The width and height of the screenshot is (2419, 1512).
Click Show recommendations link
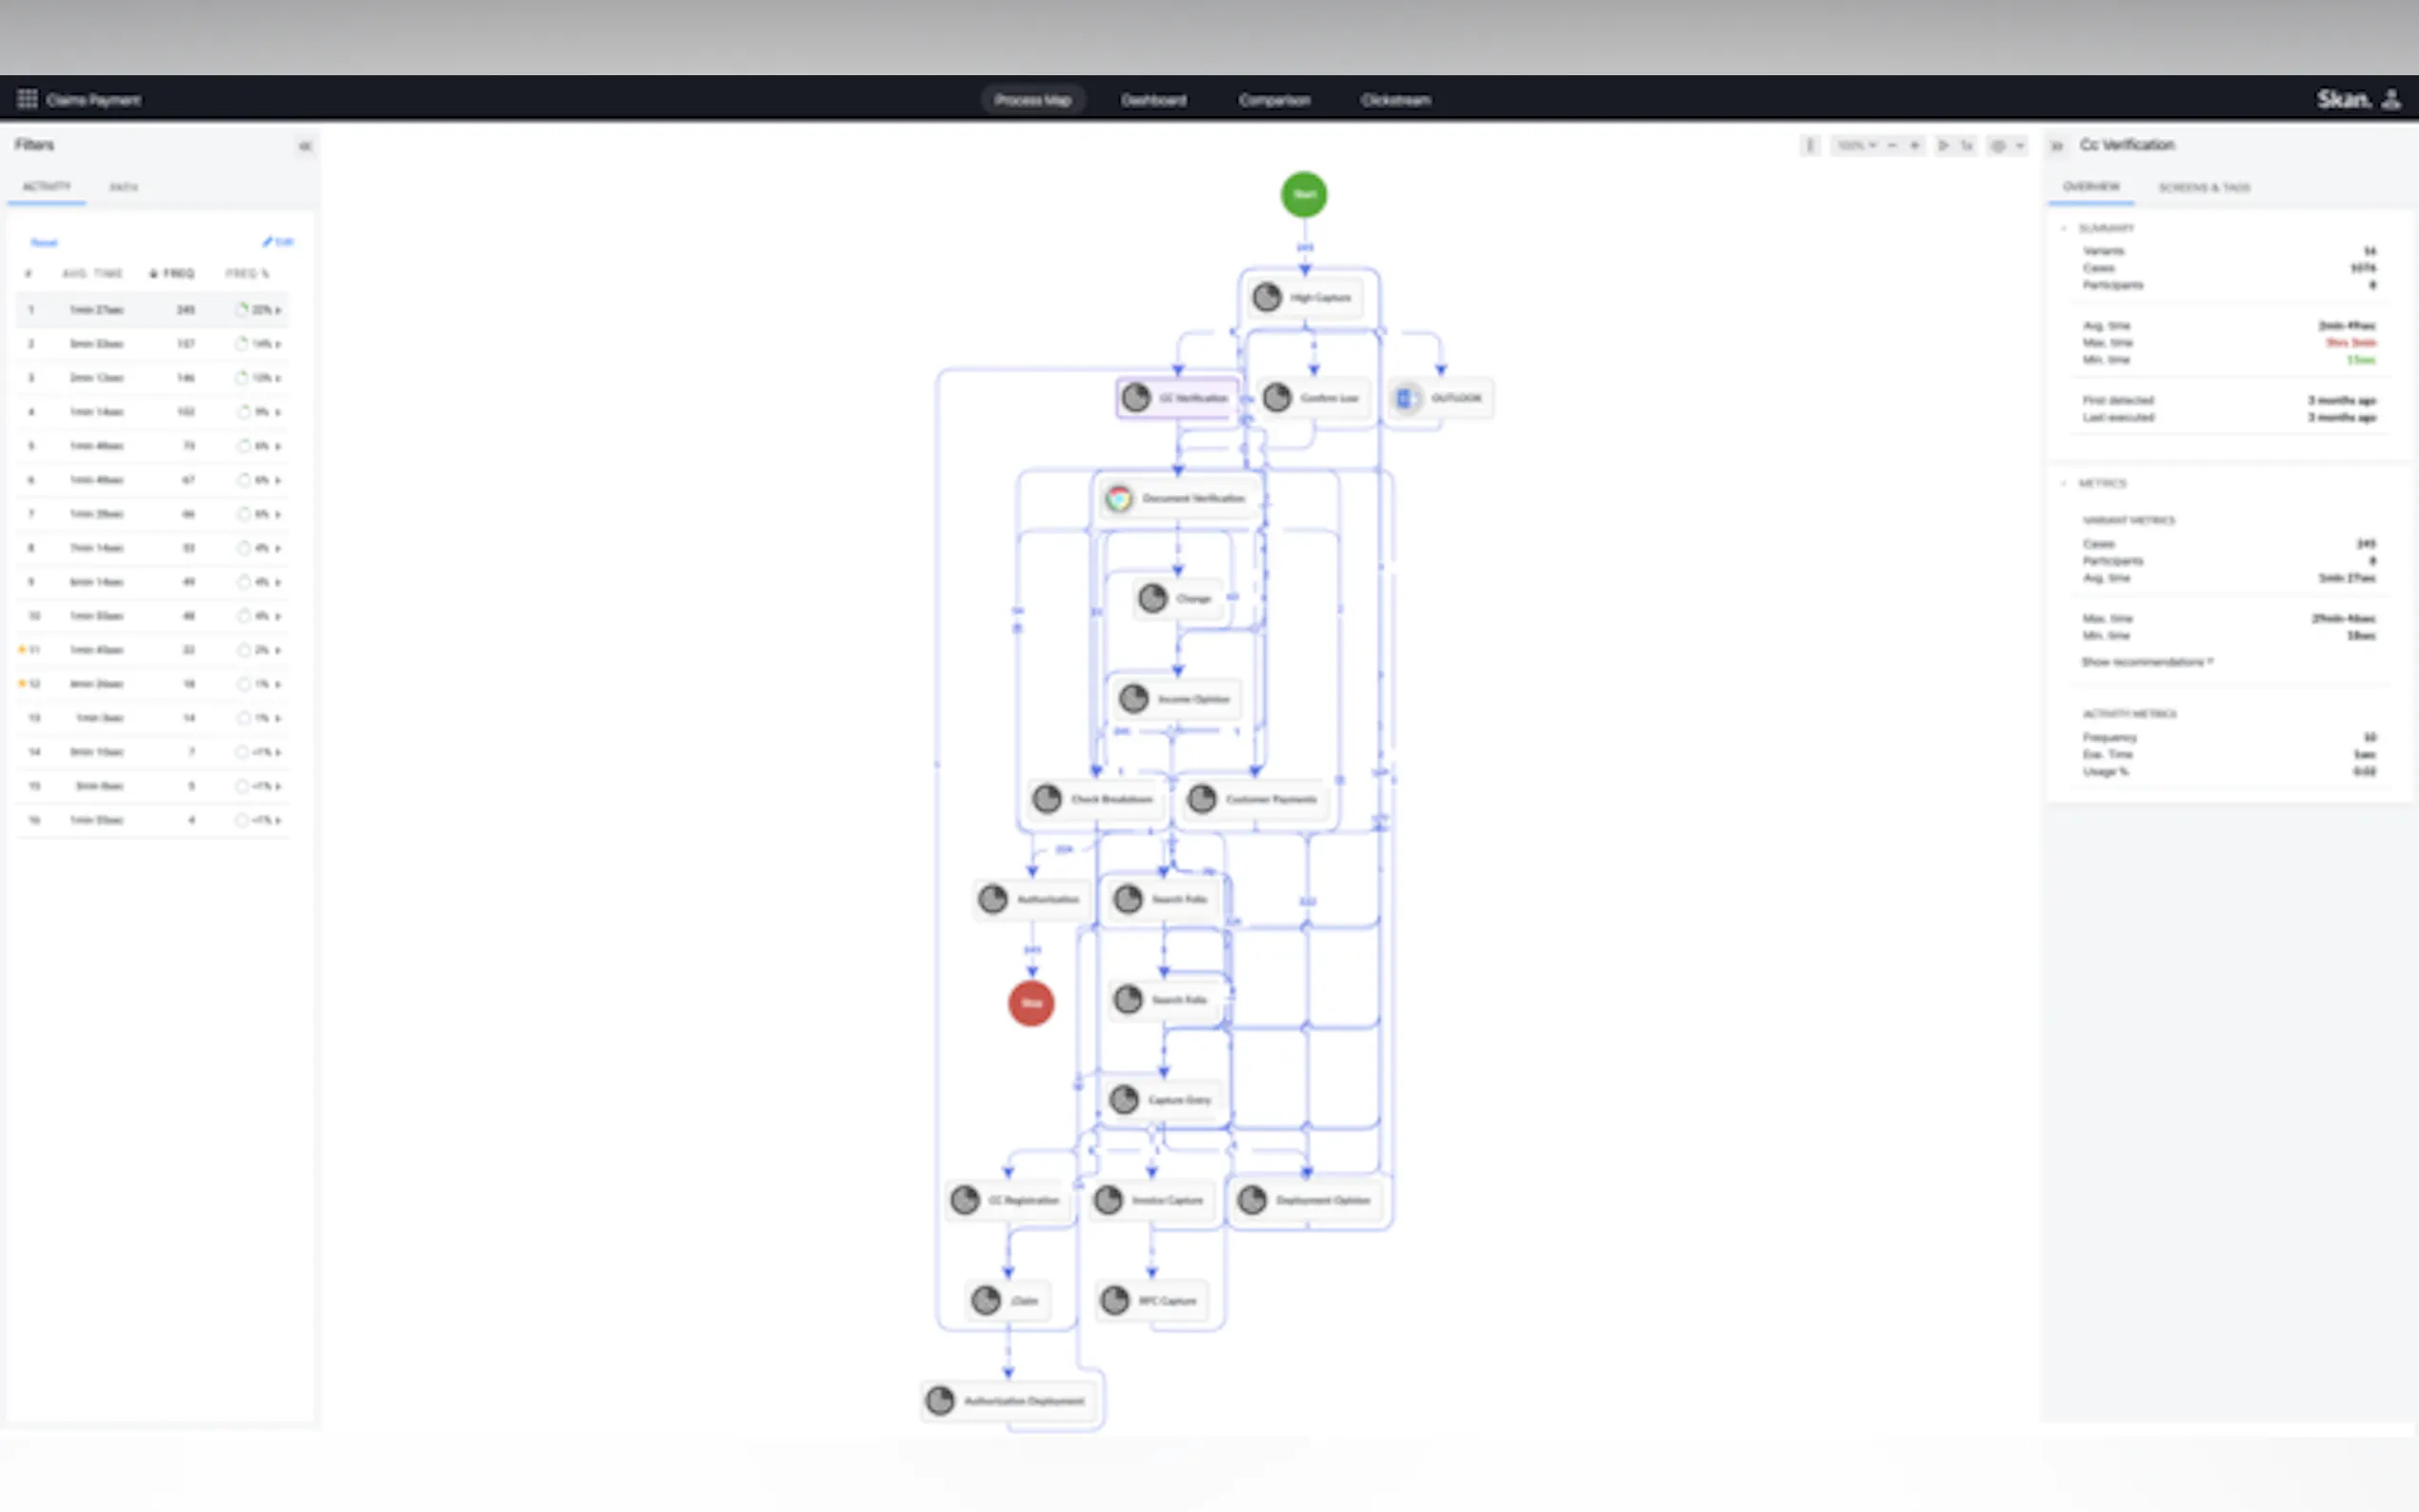2147,662
